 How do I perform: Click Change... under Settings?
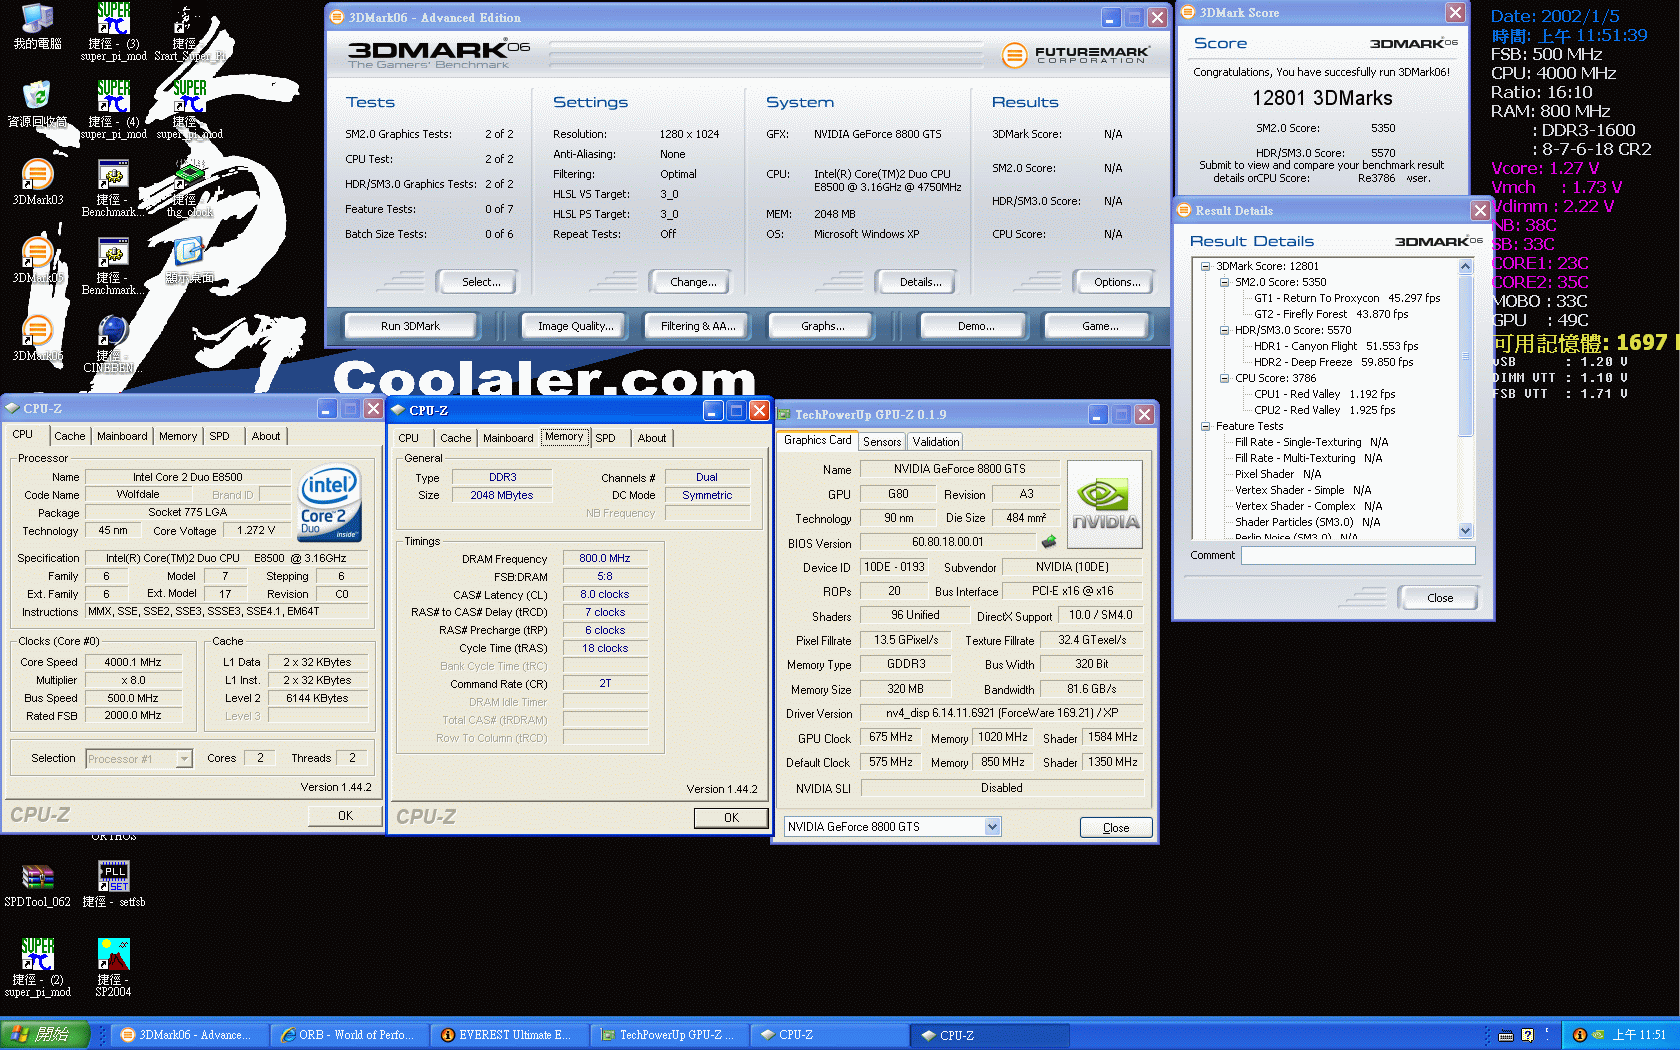693,282
